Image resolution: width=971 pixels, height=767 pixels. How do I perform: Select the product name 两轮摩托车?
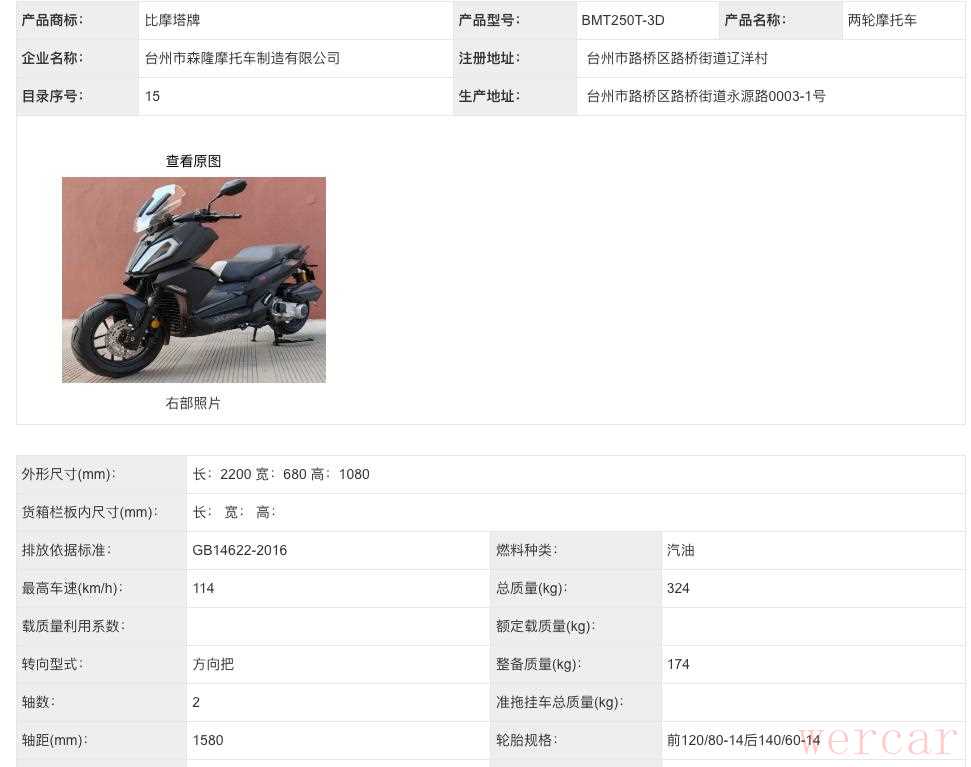click(x=882, y=20)
